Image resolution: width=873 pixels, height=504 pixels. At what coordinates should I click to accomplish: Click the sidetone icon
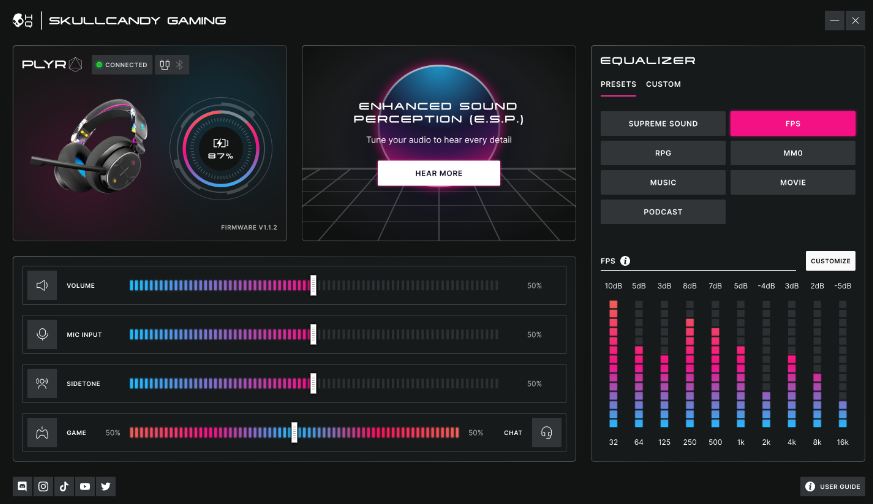[42, 384]
